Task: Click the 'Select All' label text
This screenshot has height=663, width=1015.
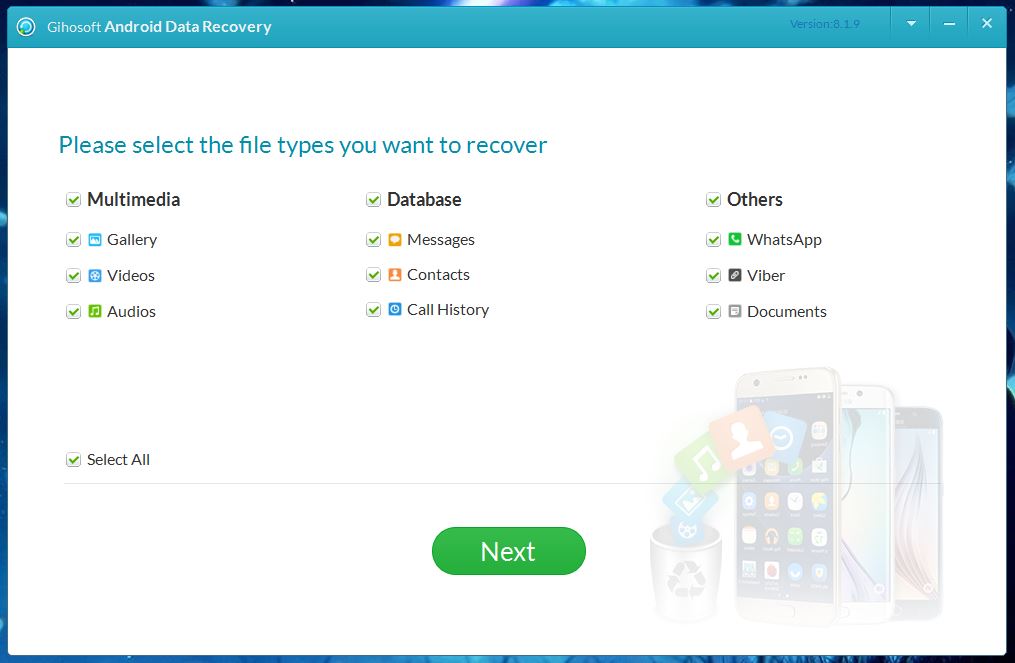Action: click(118, 460)
